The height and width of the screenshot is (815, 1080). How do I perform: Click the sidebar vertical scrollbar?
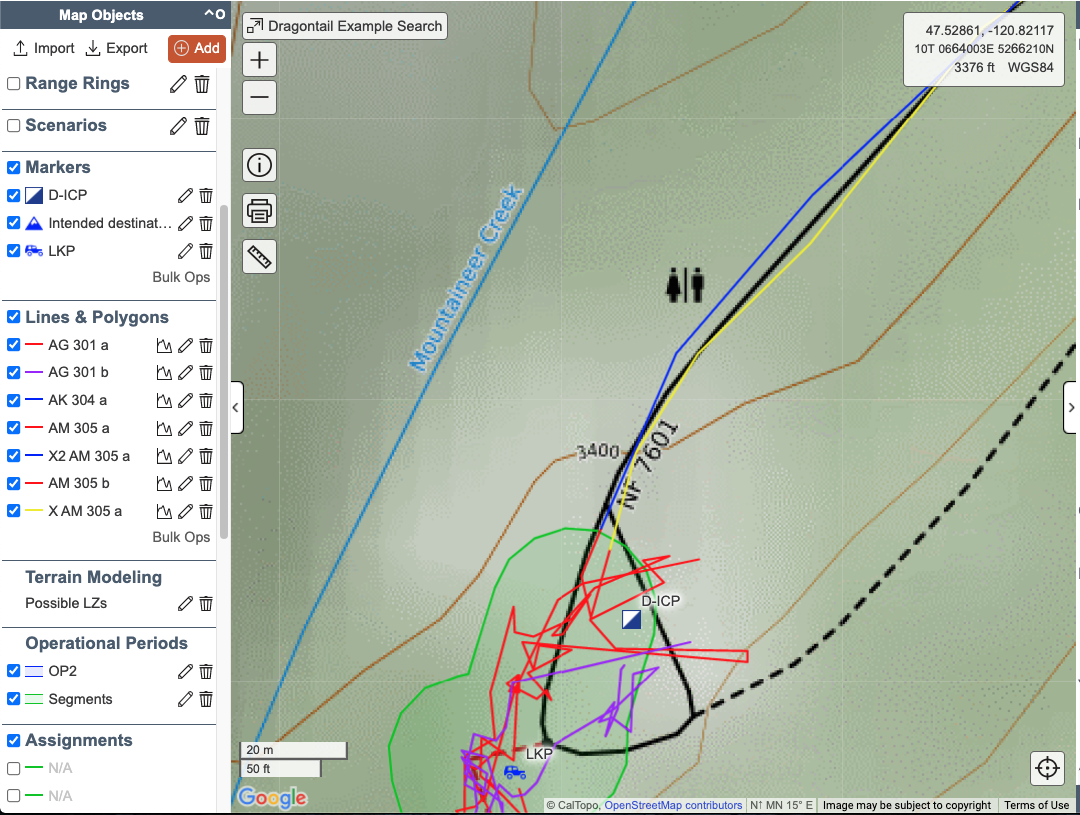(223, 372)
